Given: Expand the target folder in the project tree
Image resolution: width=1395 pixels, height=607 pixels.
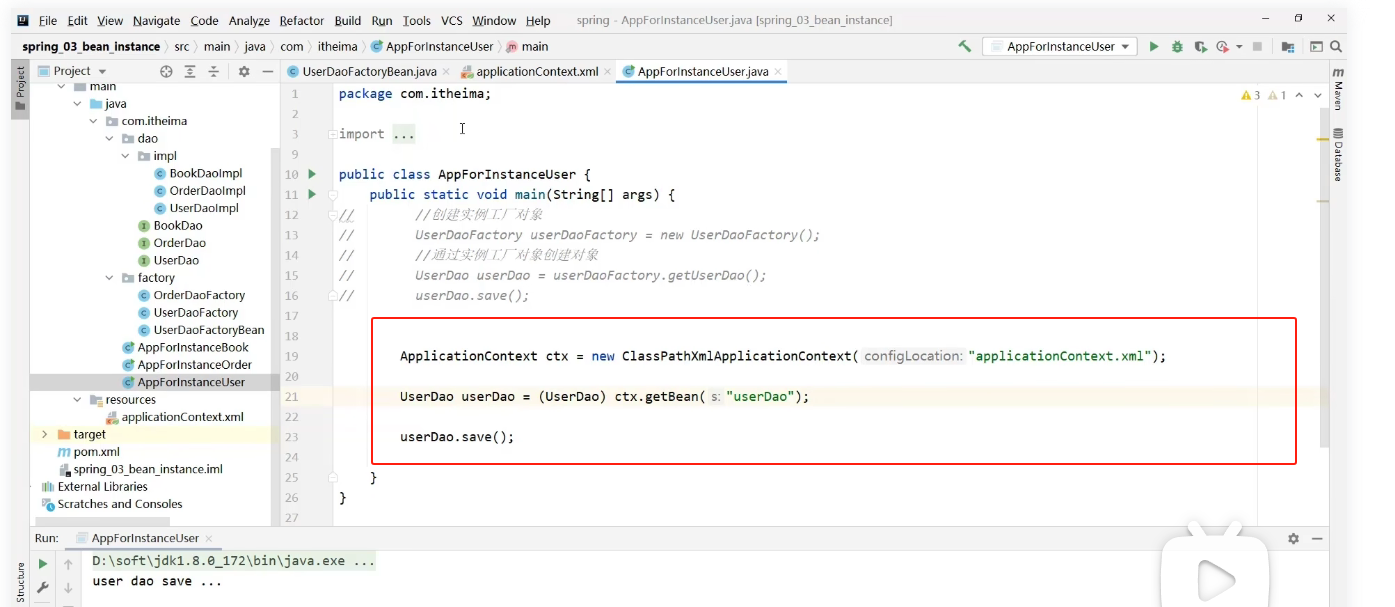Looking at the screenshot, I should 44,435.
